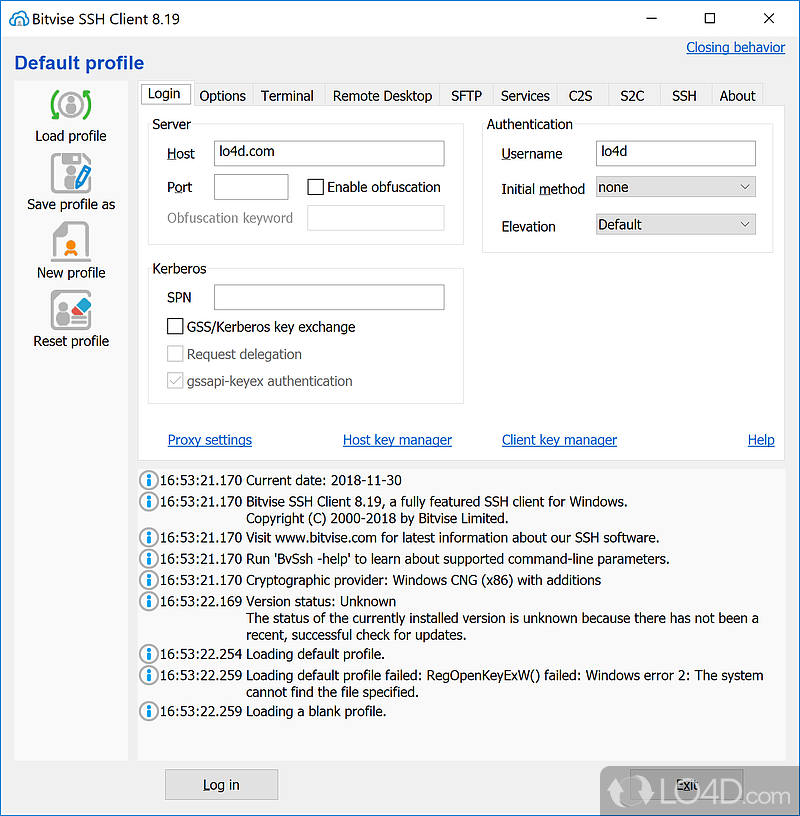Click log text 'Loading a blank profile.'
The width and height of the screenshot is (800, 816).
[316, 711]
